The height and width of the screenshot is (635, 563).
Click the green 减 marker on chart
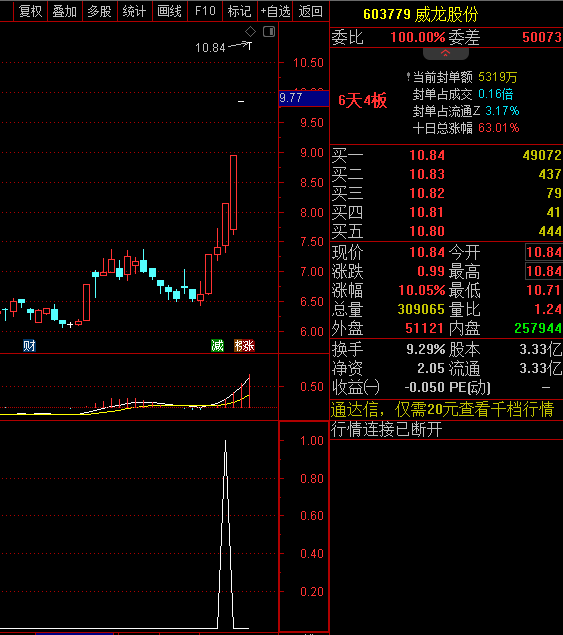(x=218, y=345)
